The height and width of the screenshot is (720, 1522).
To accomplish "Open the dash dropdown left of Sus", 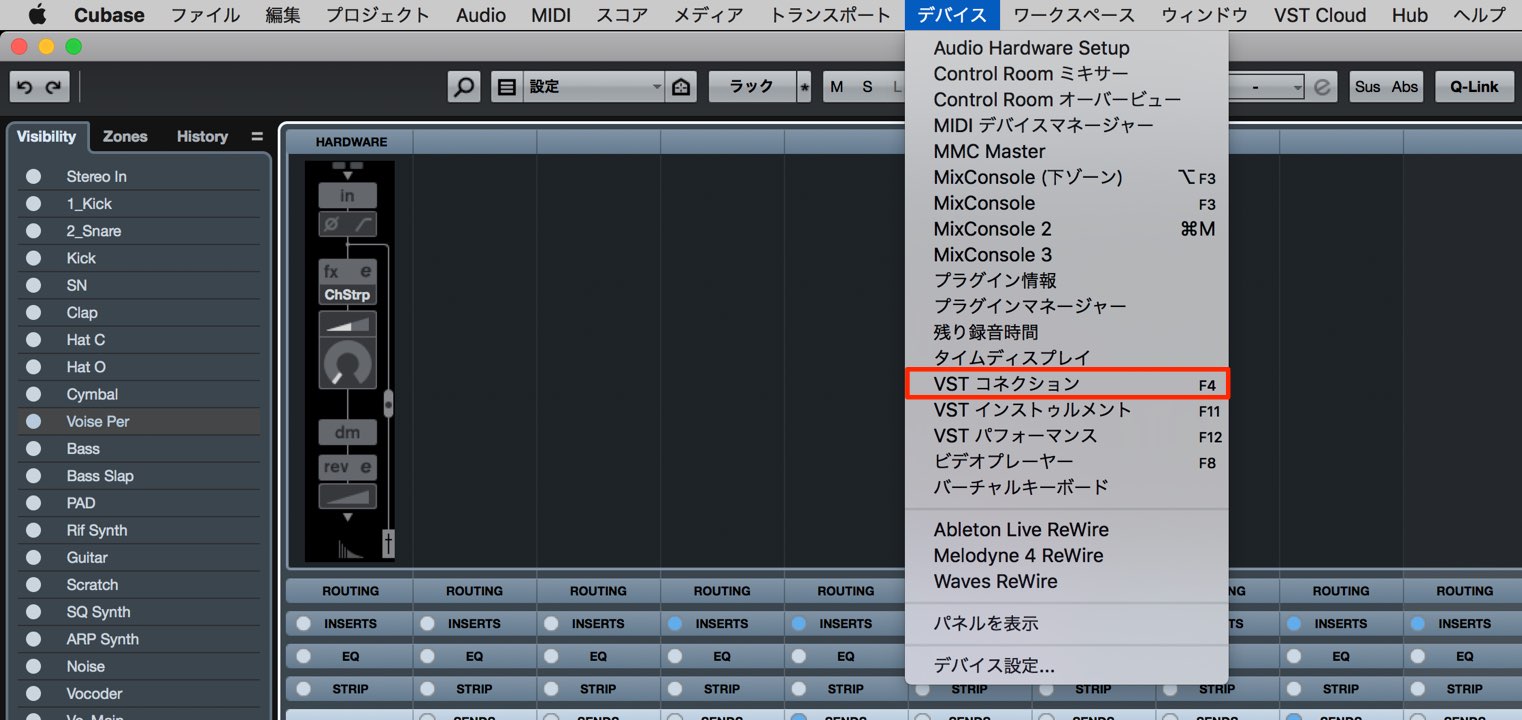I will [1266, 87].
